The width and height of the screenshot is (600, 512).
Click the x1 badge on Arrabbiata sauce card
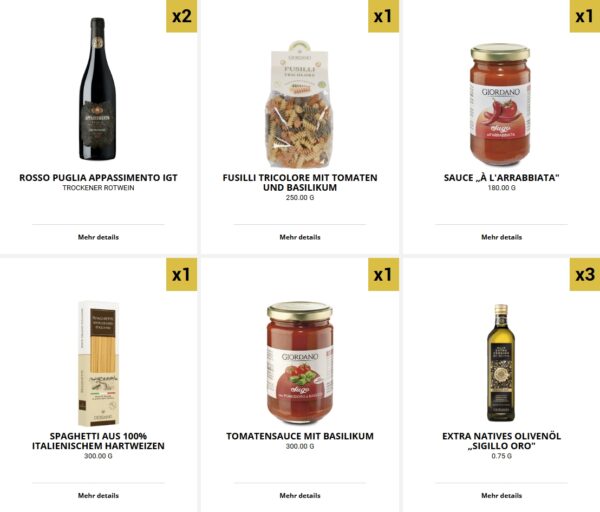[585, 16]
